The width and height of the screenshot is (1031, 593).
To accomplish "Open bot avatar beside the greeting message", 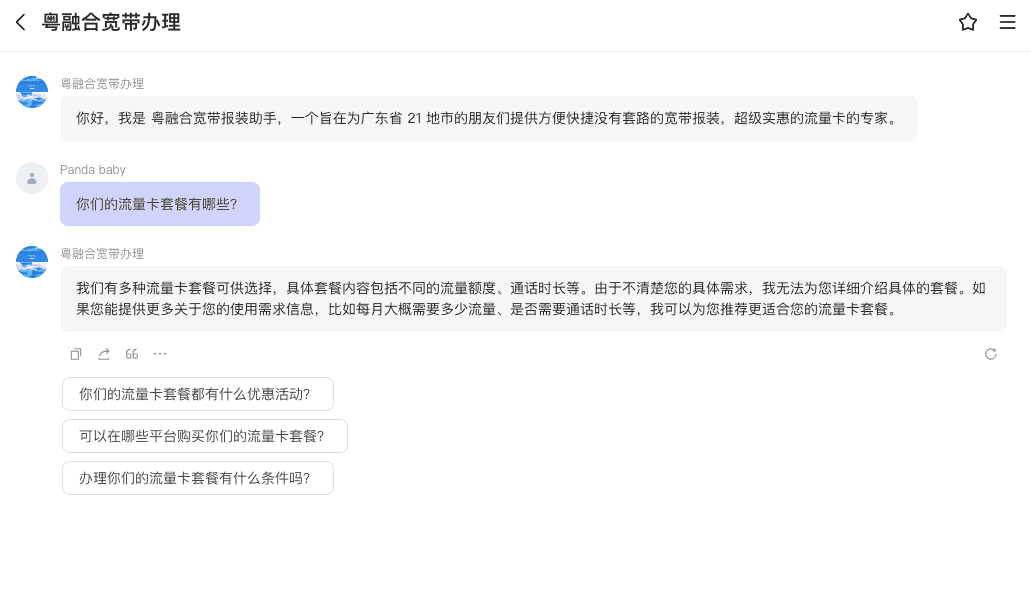I will coord(32,92).
